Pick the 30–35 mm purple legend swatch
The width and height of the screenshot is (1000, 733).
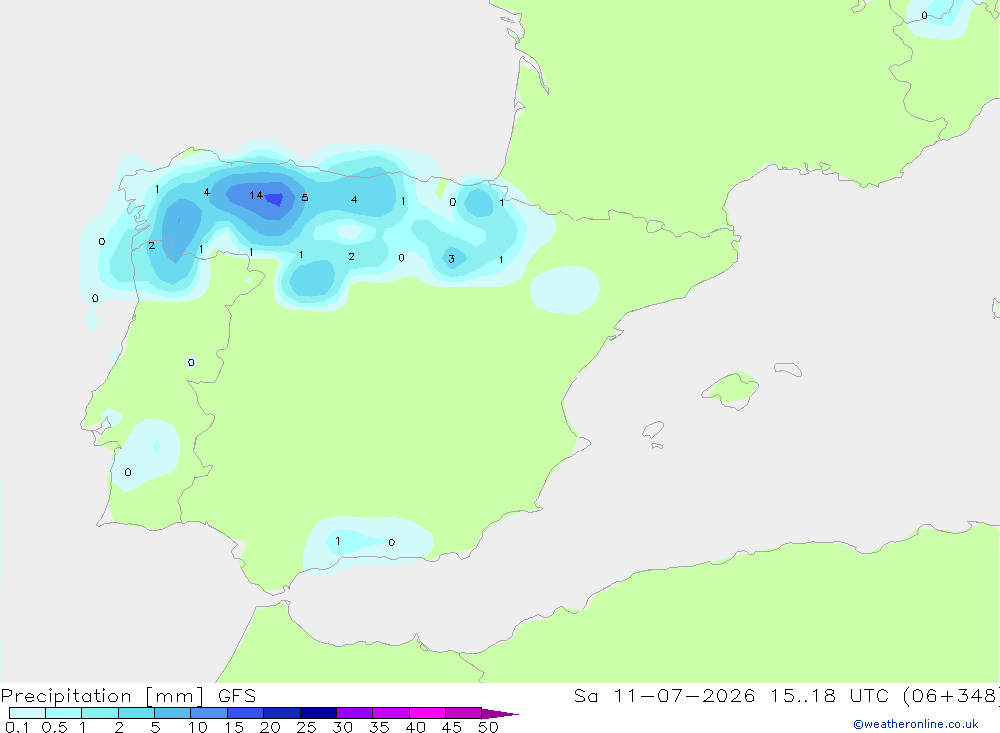[354, 713]
